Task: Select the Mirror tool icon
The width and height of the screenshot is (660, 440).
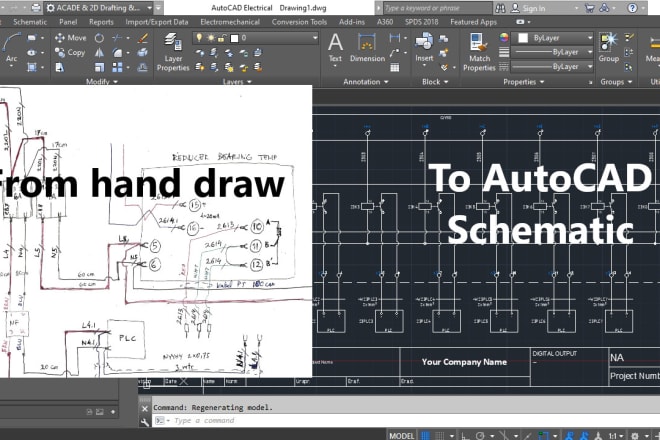Action: 99,53
